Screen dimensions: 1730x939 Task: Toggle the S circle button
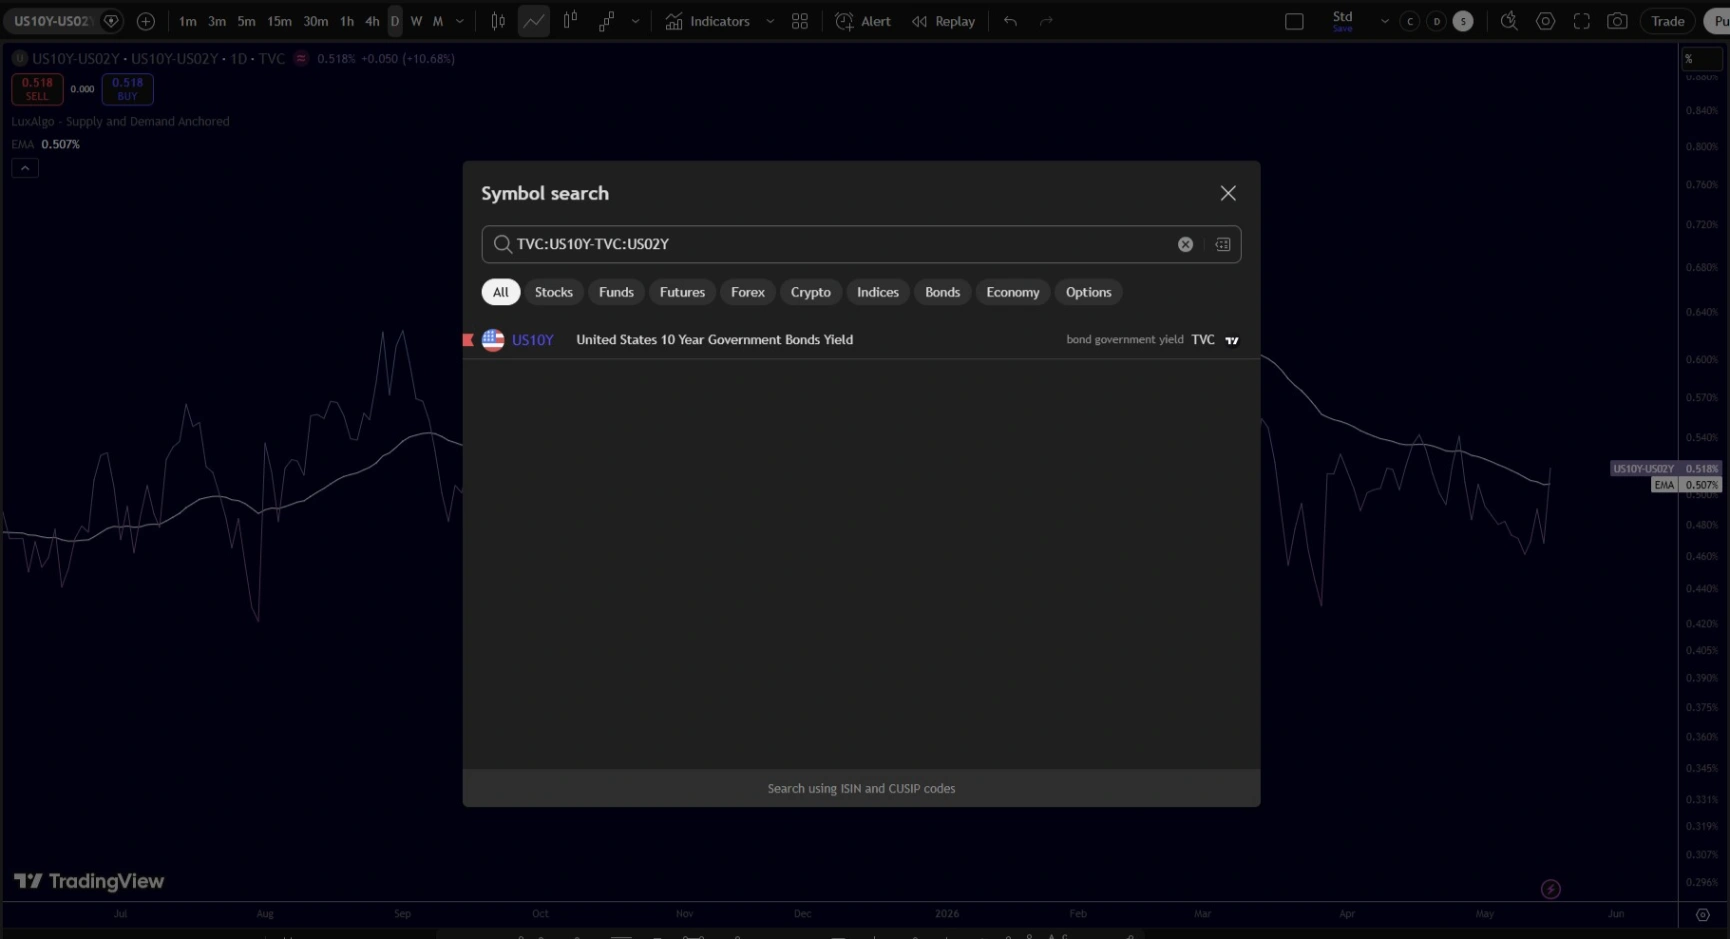click(1463, 21)
